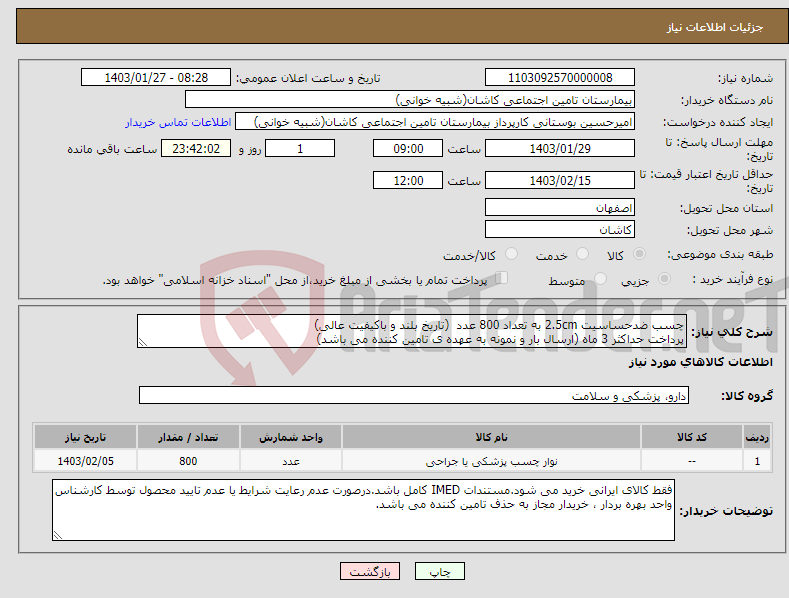Toggle the اسناد خزانه اسلامی payment checkbox

point(502,277)
